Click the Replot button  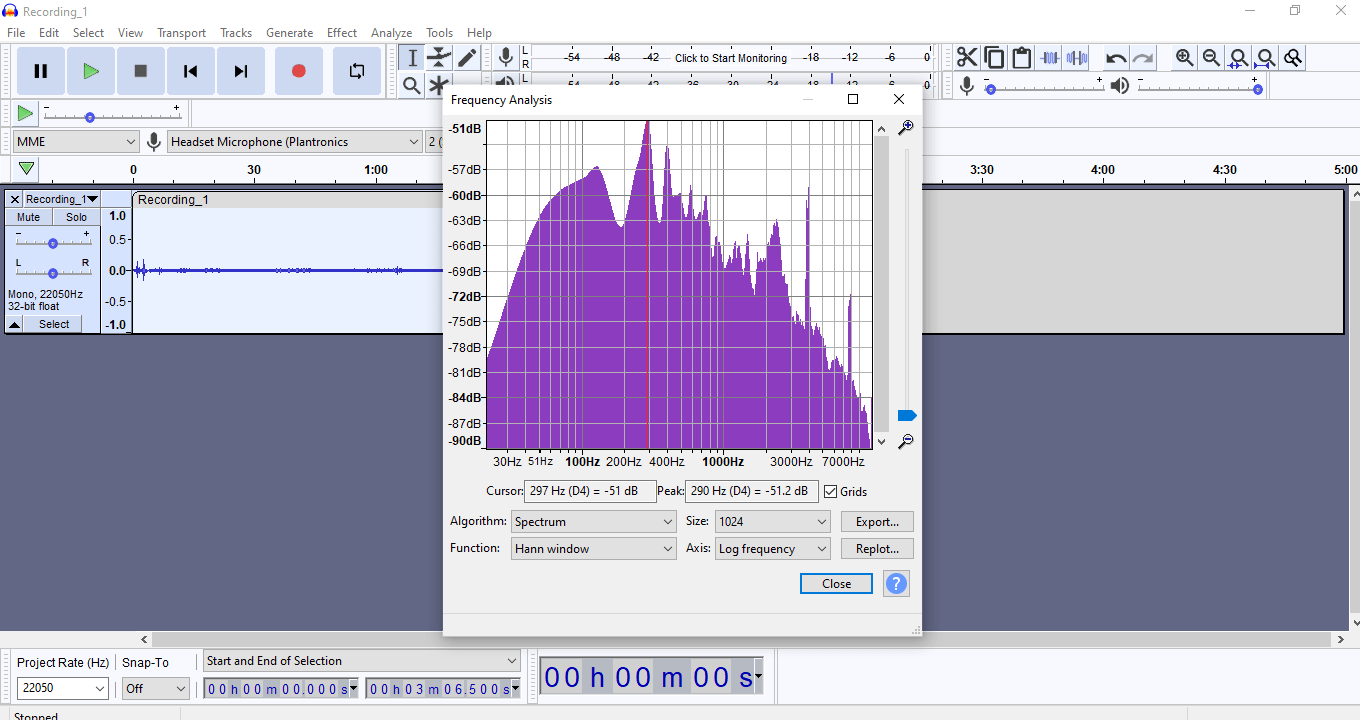click(877, 548)
